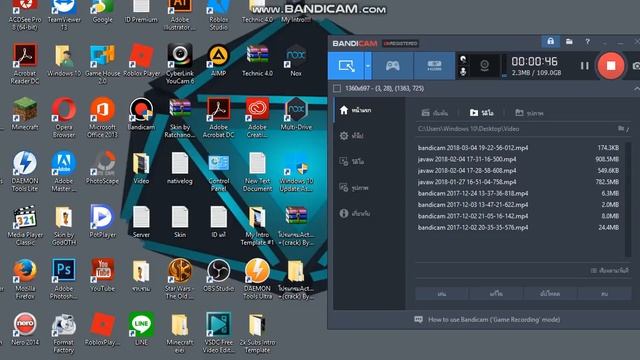The height and width of the screenshot is (360, 640).
Task: Select Bandicam screen recording mode button
Action: click(x=346, y=66)
